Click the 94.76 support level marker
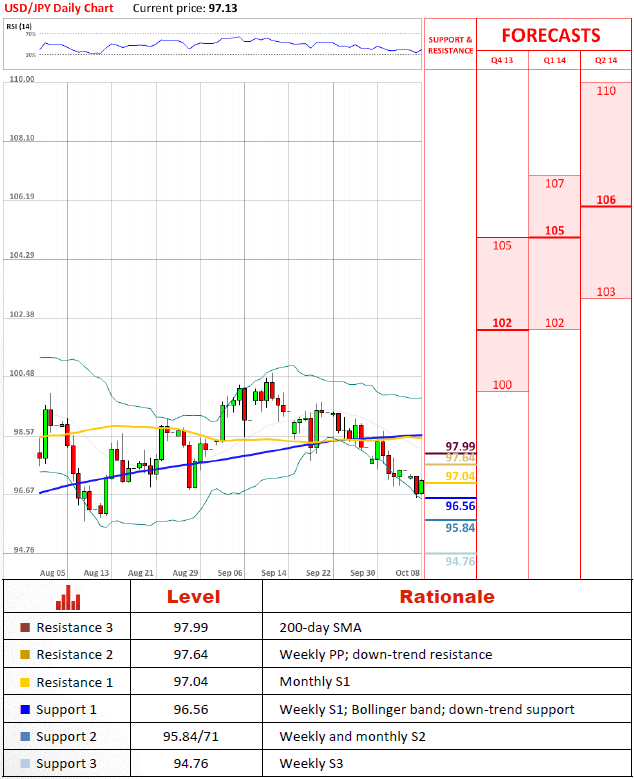The image size is (634, 779). point(460,561)
